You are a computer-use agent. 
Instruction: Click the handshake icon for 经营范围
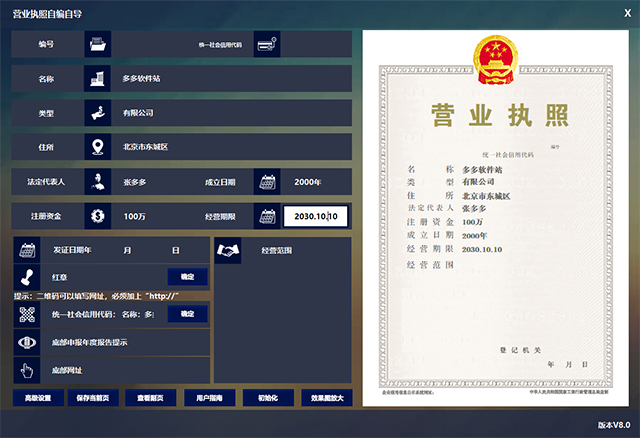(228, 250)
